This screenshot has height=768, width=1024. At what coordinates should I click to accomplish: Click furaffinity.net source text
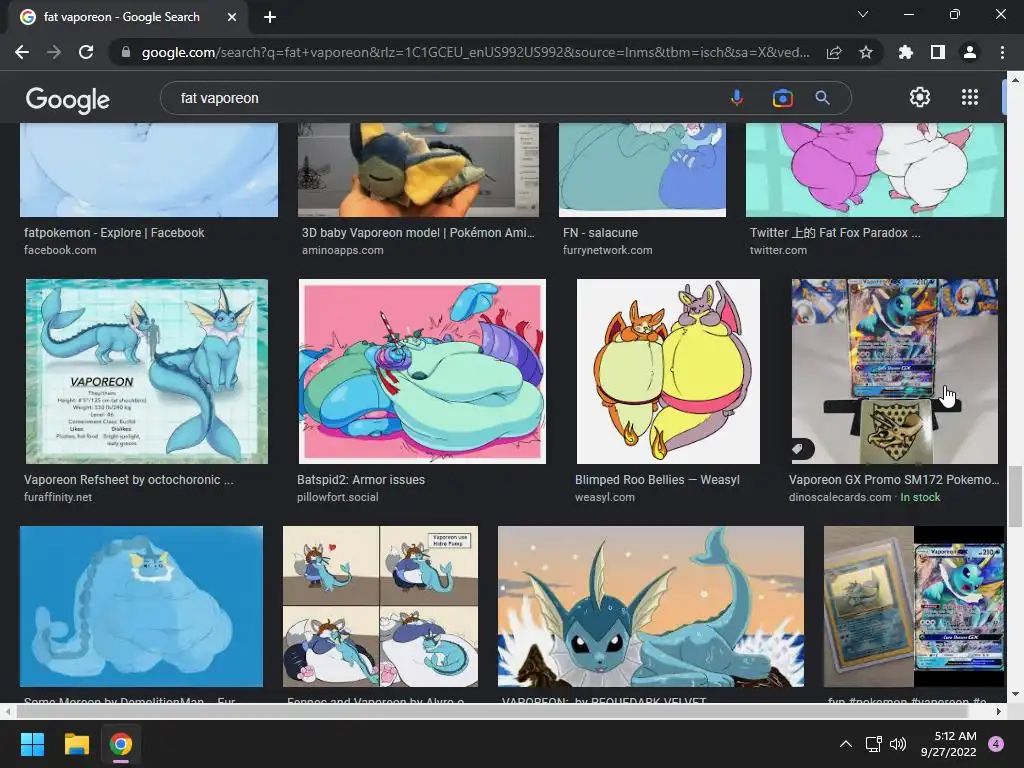pos(57,497)
